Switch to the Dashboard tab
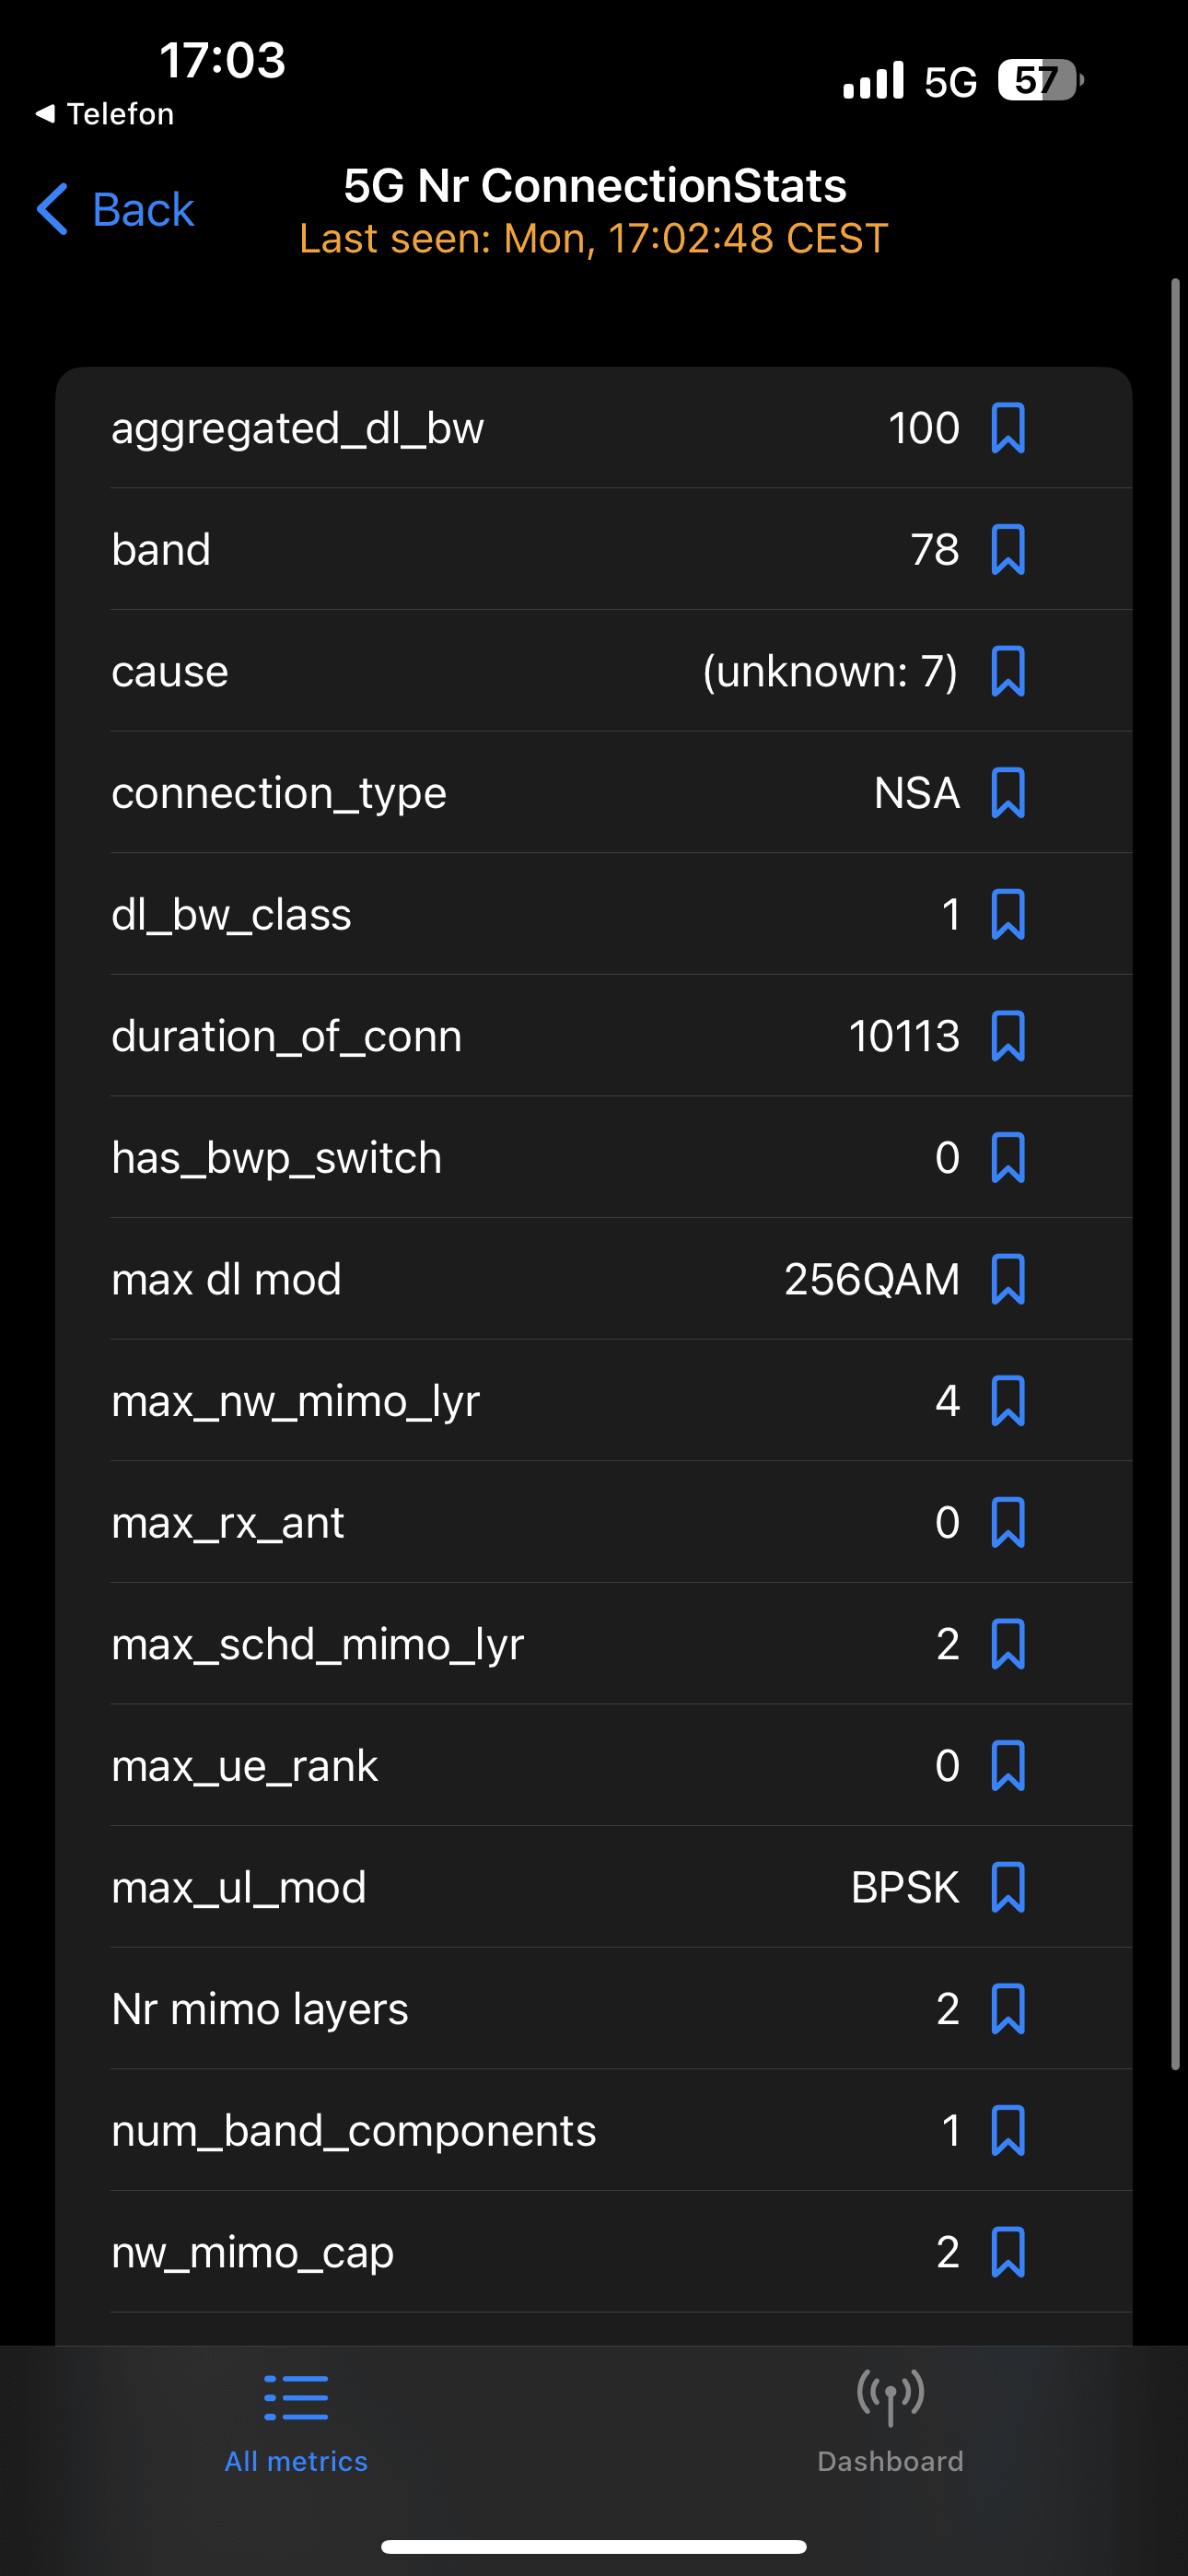 [890, 2420]
